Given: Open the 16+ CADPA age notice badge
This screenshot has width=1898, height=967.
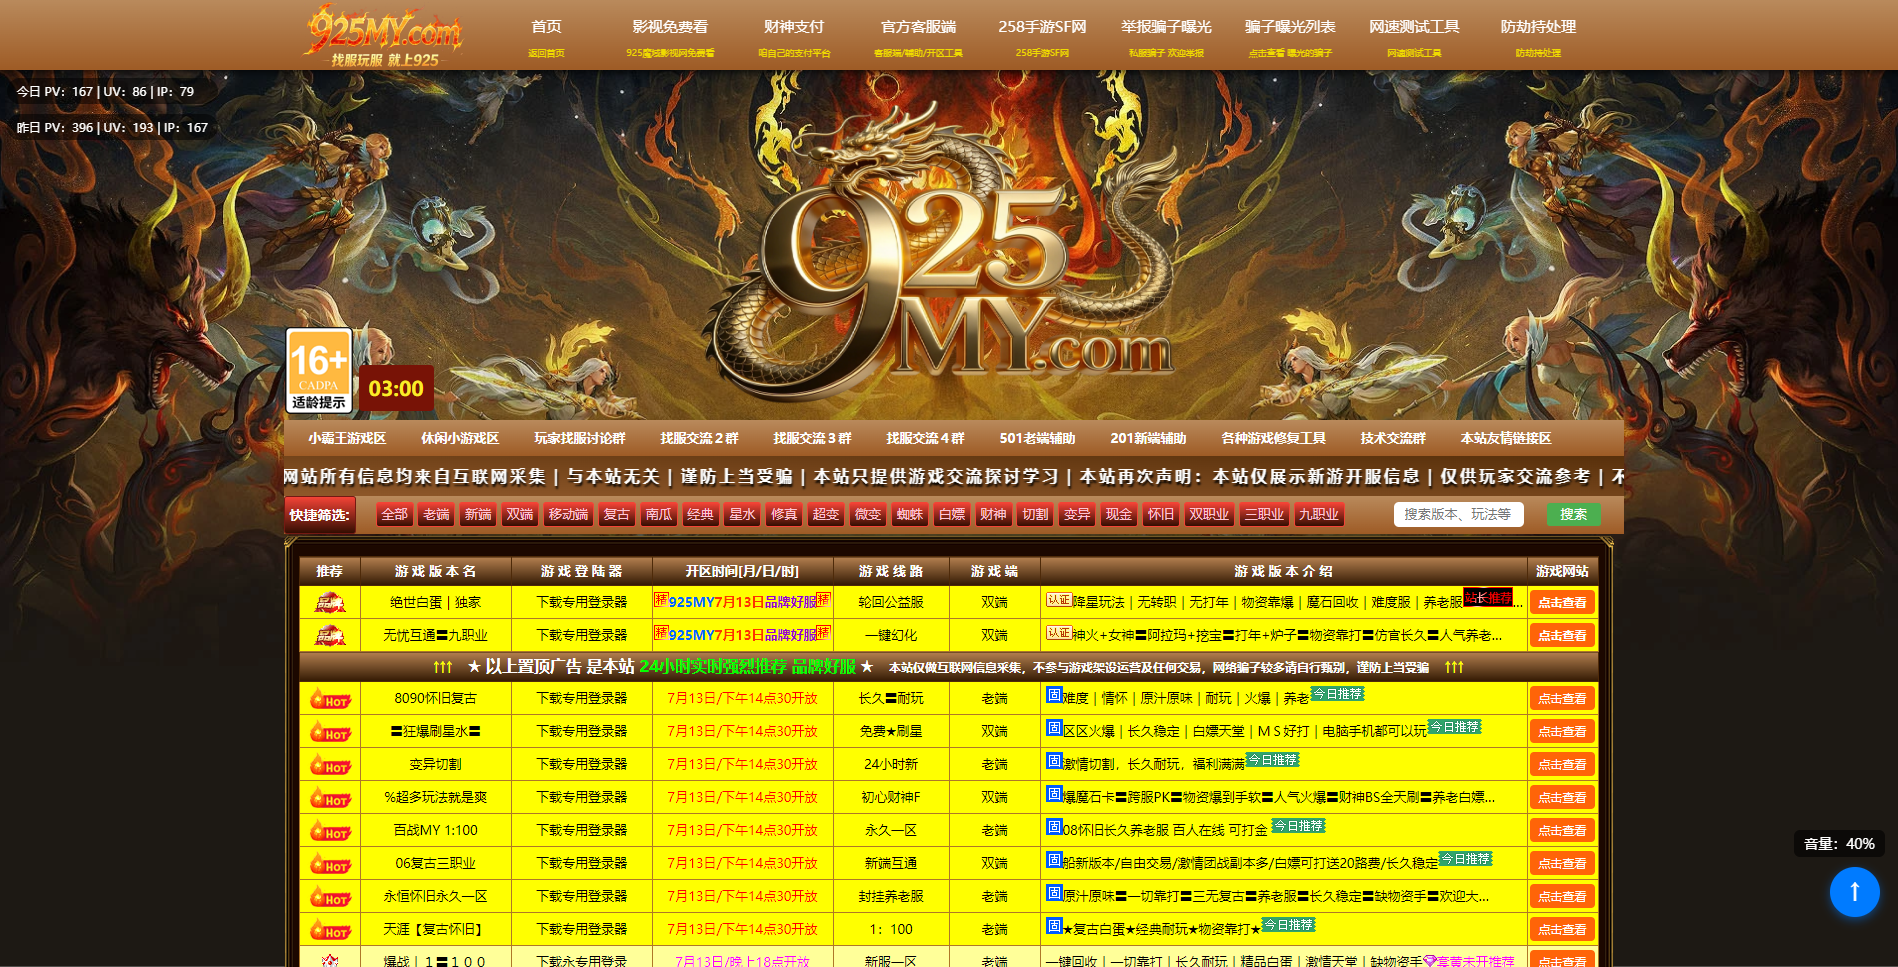Looking at the screenshot, I should [319, 371].
